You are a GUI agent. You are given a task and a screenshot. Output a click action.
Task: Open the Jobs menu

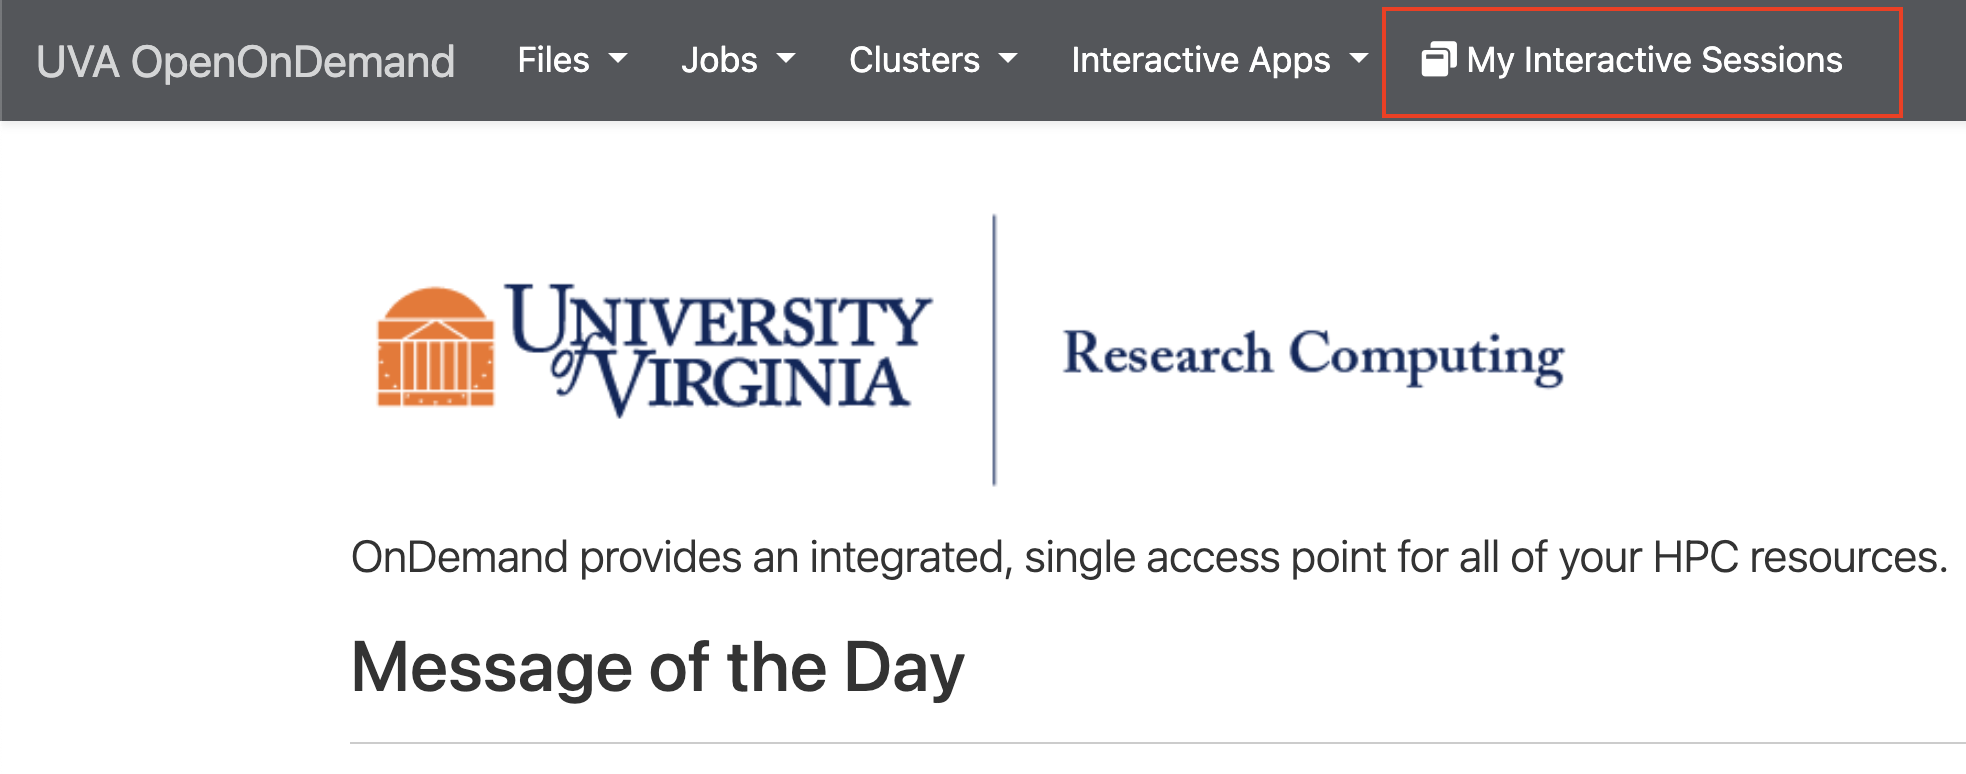(719, 60)
